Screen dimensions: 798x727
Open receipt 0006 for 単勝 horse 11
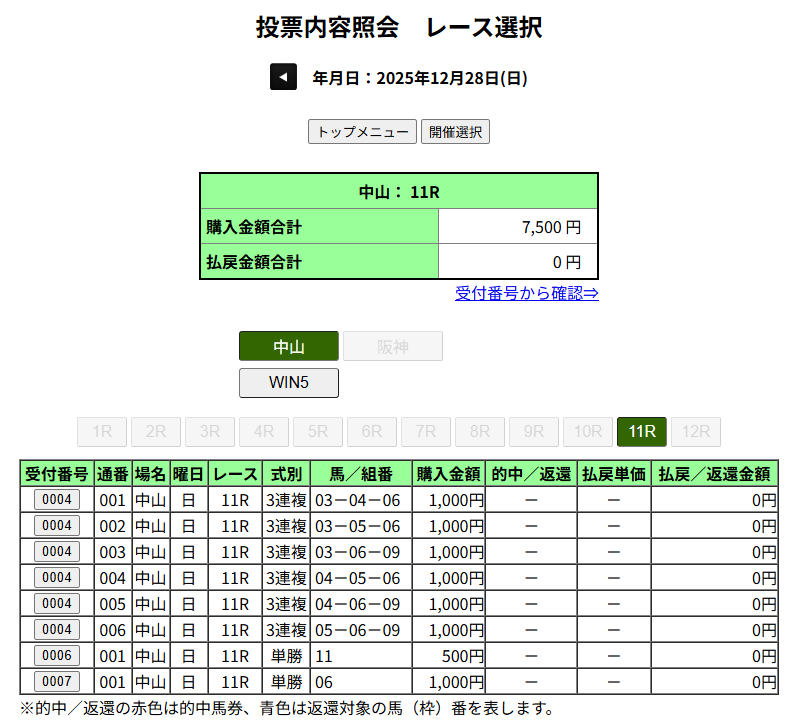(57, 655)
